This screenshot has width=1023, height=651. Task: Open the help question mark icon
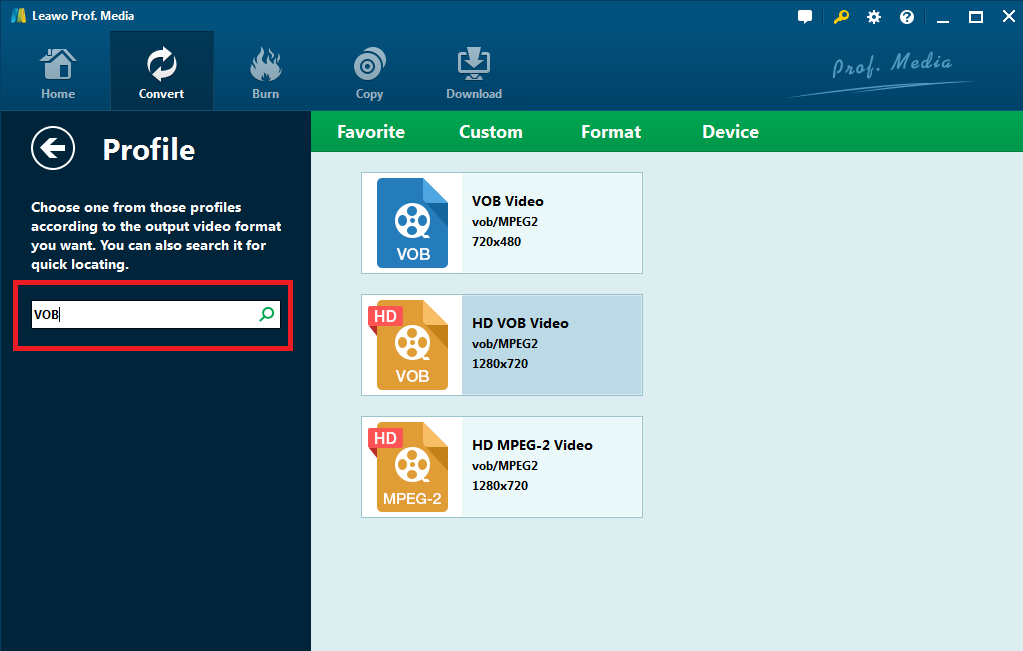907,17
